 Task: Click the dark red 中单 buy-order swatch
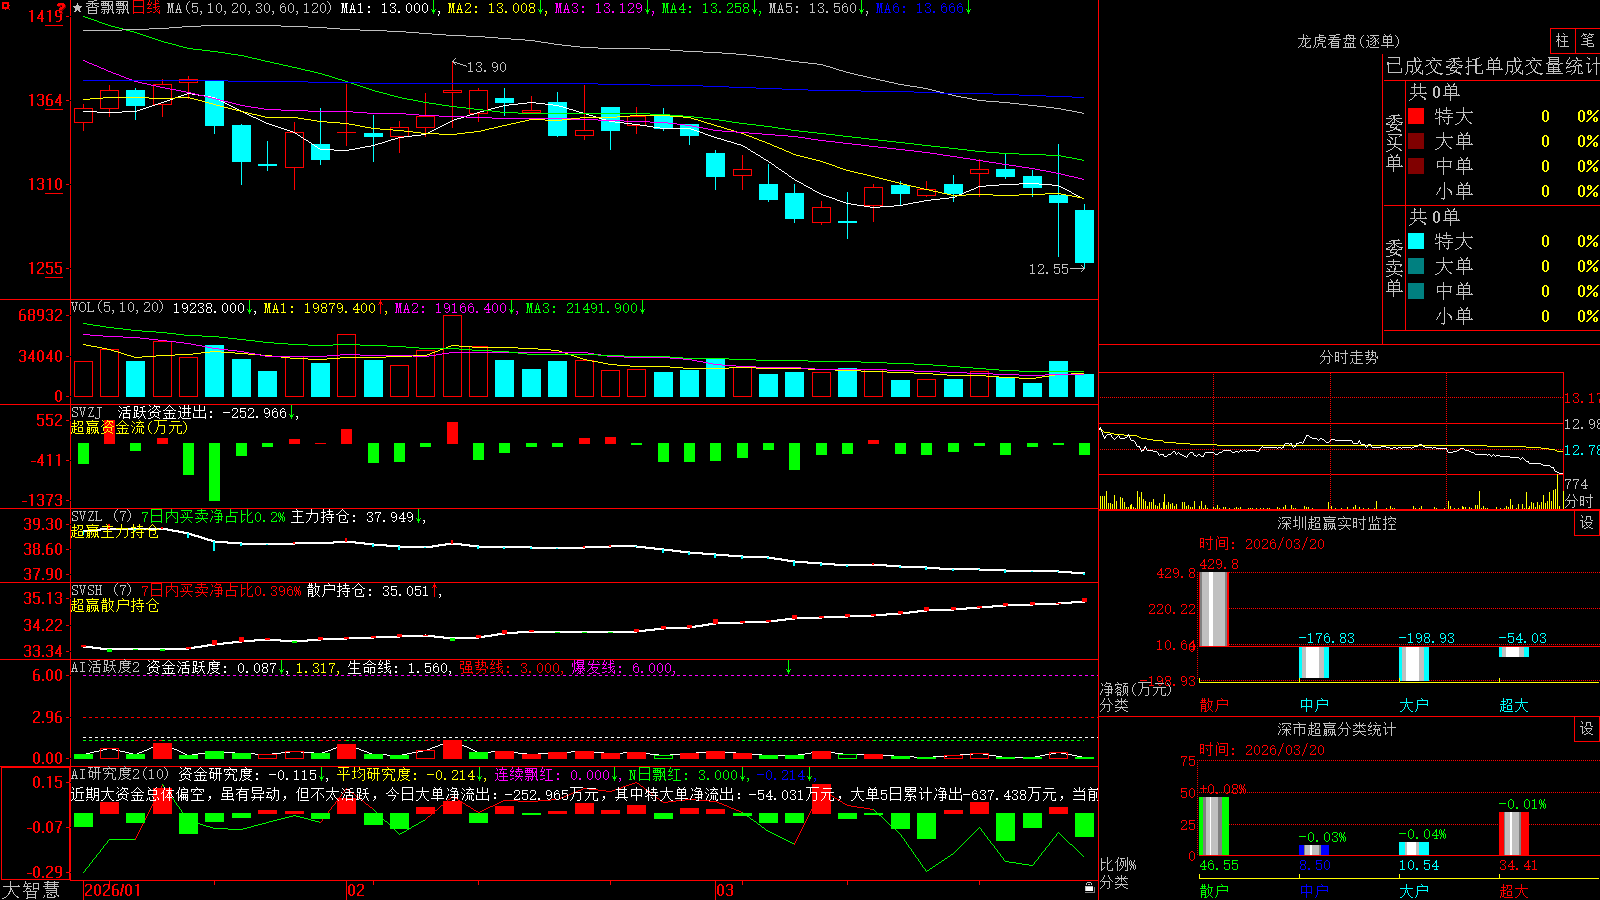pos(1416,166)
